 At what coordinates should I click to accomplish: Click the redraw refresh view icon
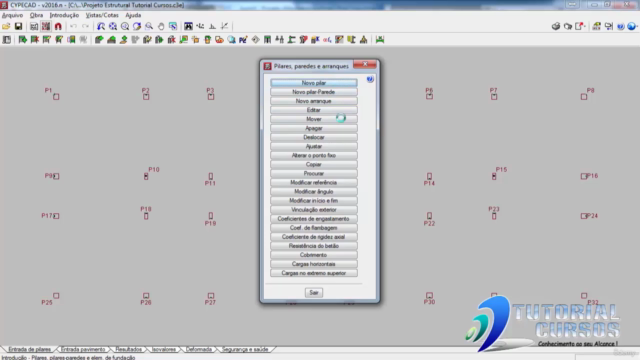[x=137, y=26]
